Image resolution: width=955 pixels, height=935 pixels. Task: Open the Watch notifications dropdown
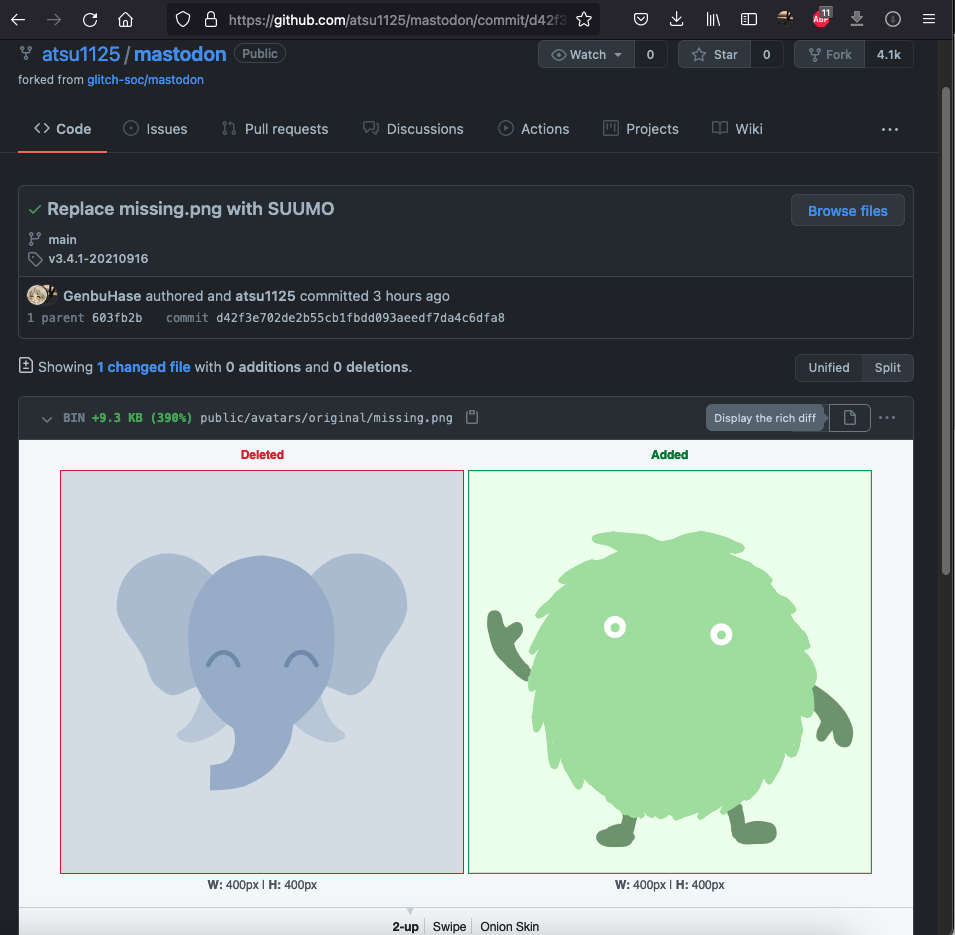[x=587, y=55]
